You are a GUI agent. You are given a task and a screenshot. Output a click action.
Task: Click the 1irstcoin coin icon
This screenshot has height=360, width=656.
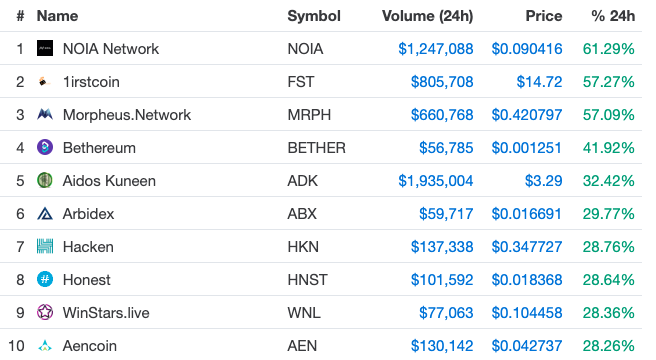(x=45, y=82)
